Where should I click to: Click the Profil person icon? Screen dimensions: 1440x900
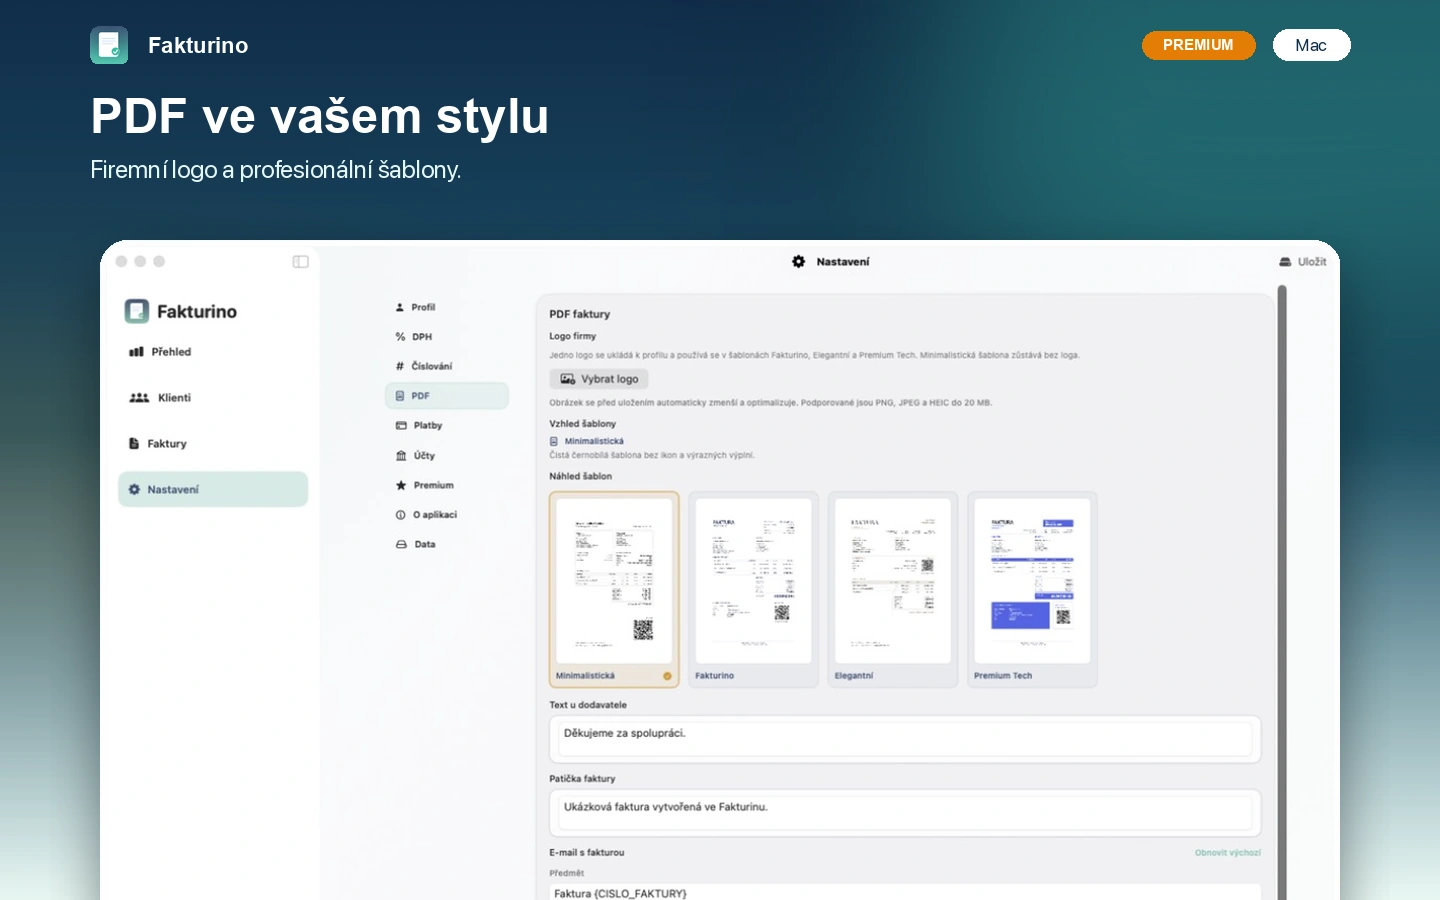tap(400, 307)
